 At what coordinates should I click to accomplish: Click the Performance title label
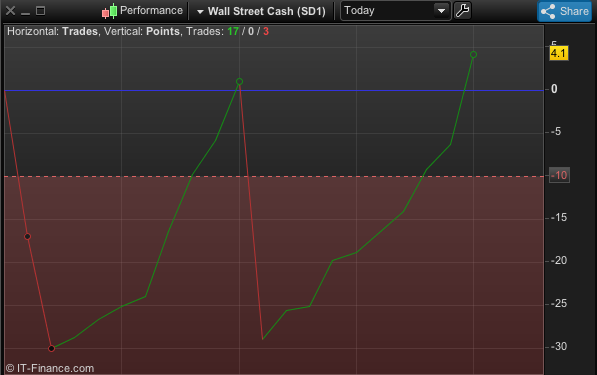pyautogui.click(x=151, y=10)
